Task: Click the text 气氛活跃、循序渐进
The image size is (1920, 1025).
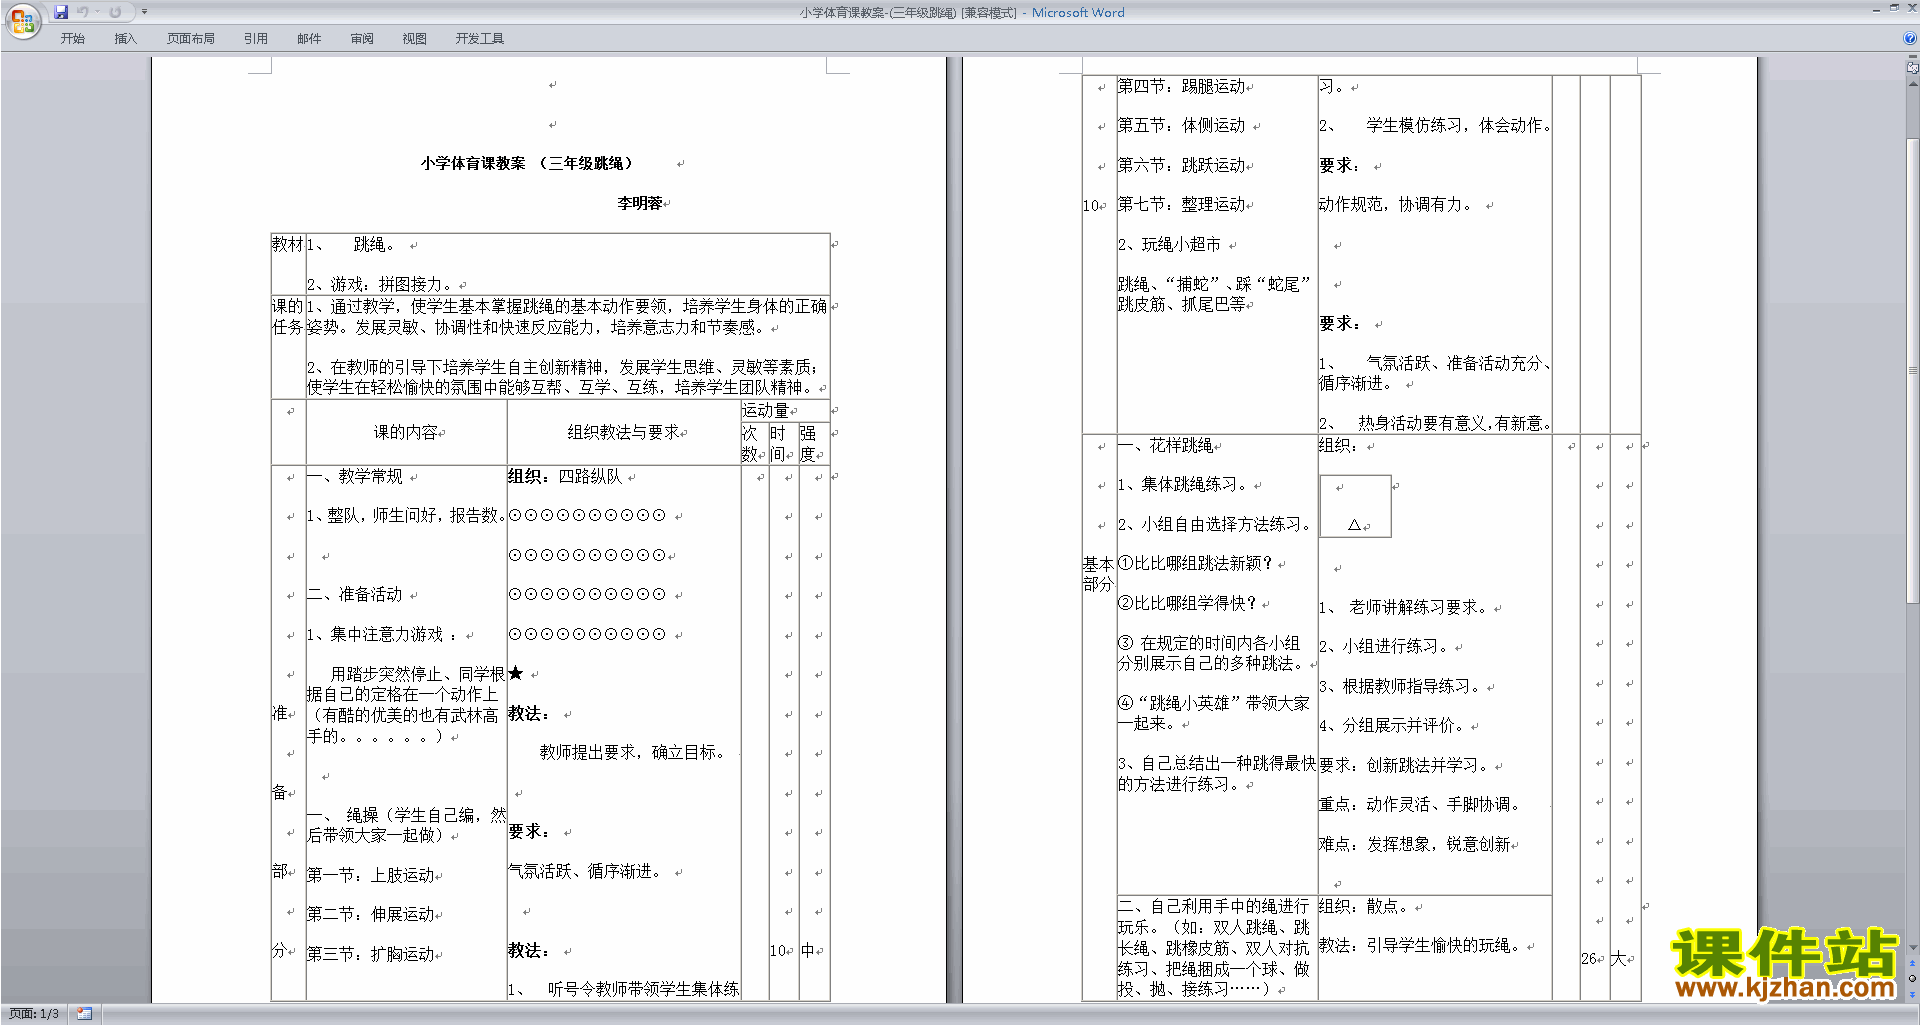Action: tap(584, 871)
